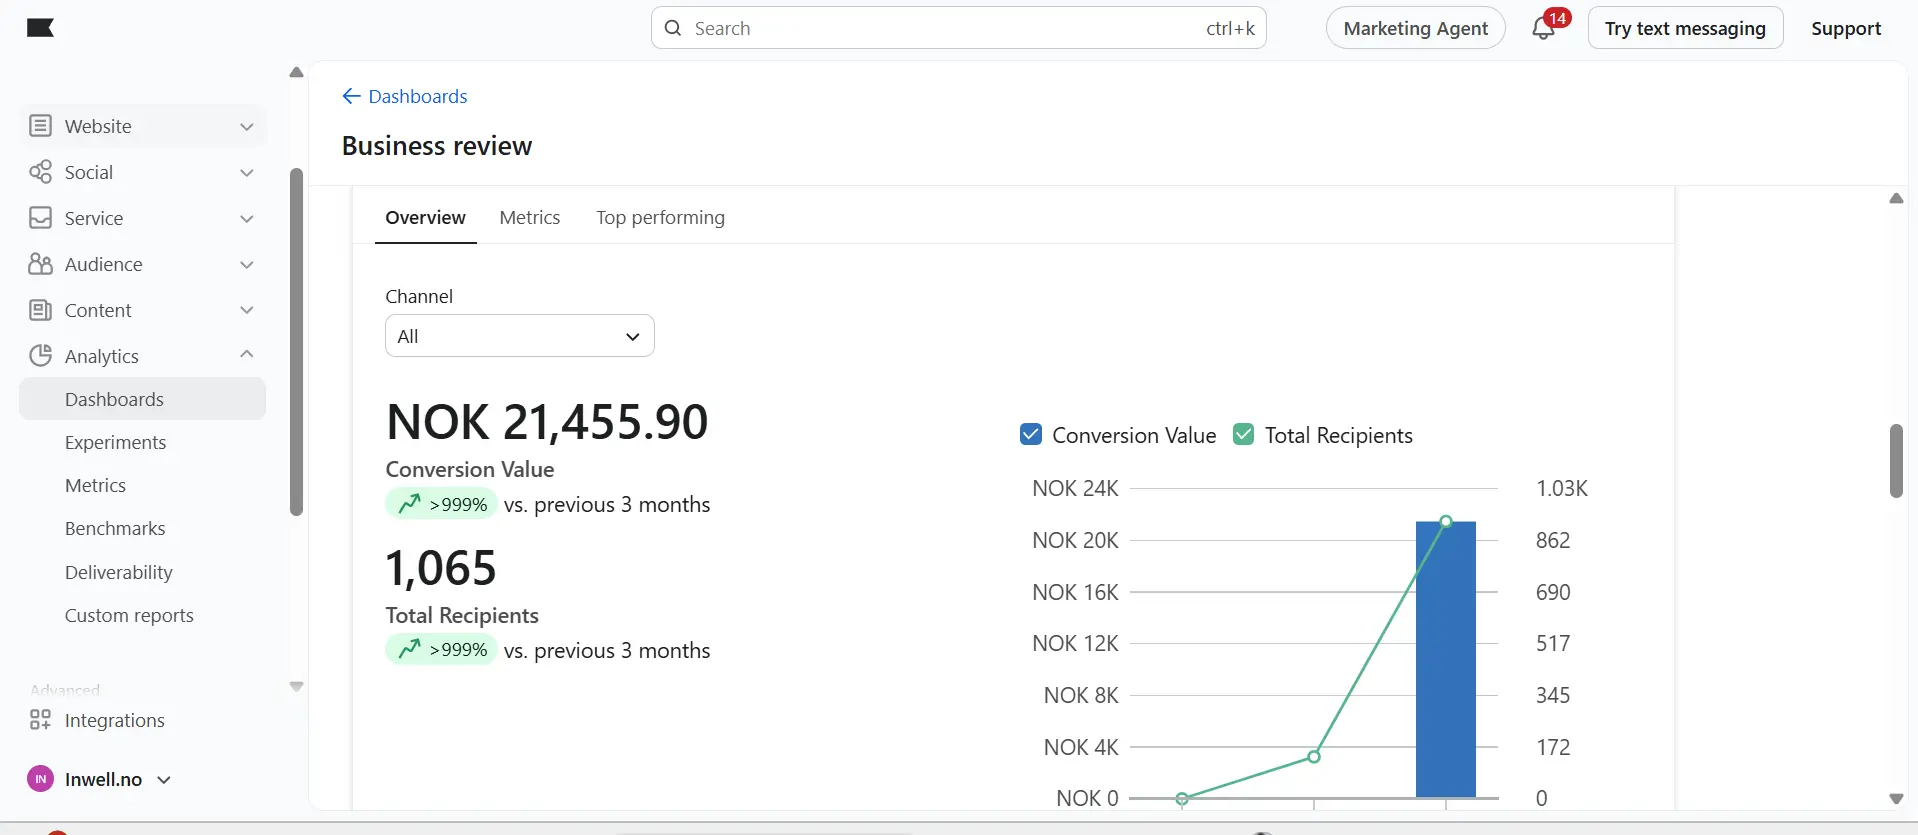Expand the Audience section chevron
The width and height of the screenshot is (1918, 835).
tap(247, 265)
